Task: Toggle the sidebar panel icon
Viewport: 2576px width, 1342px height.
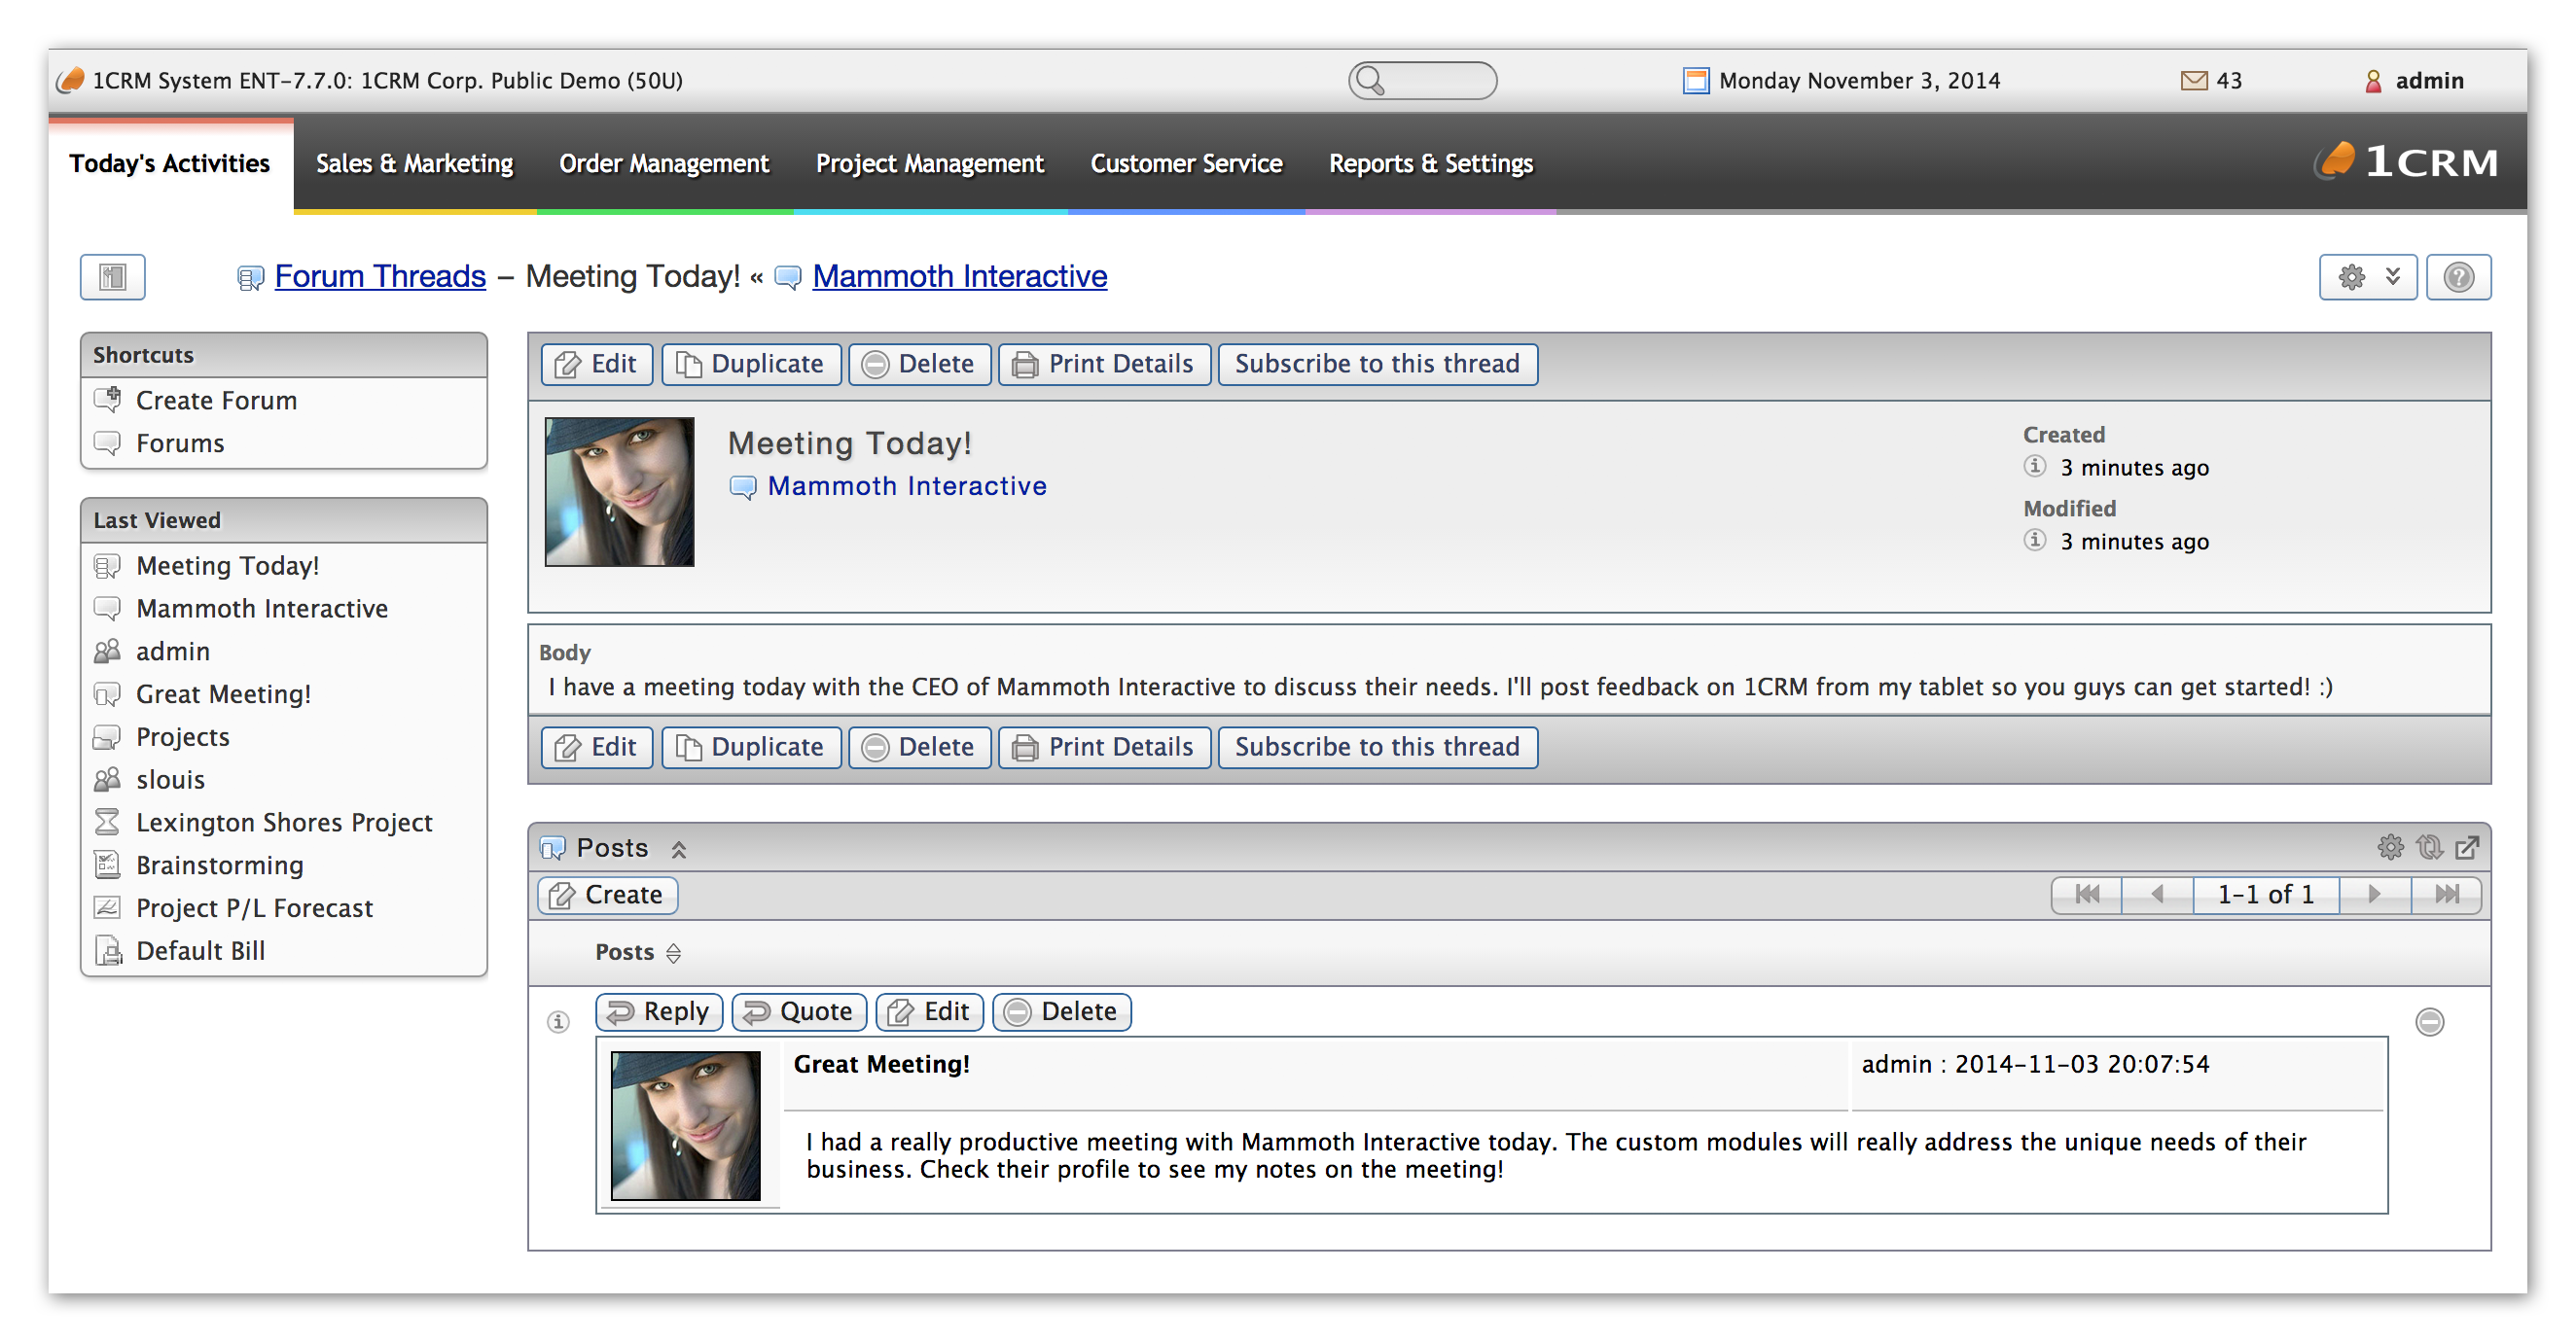Action: pyautogui.click(x=112, y=277)
